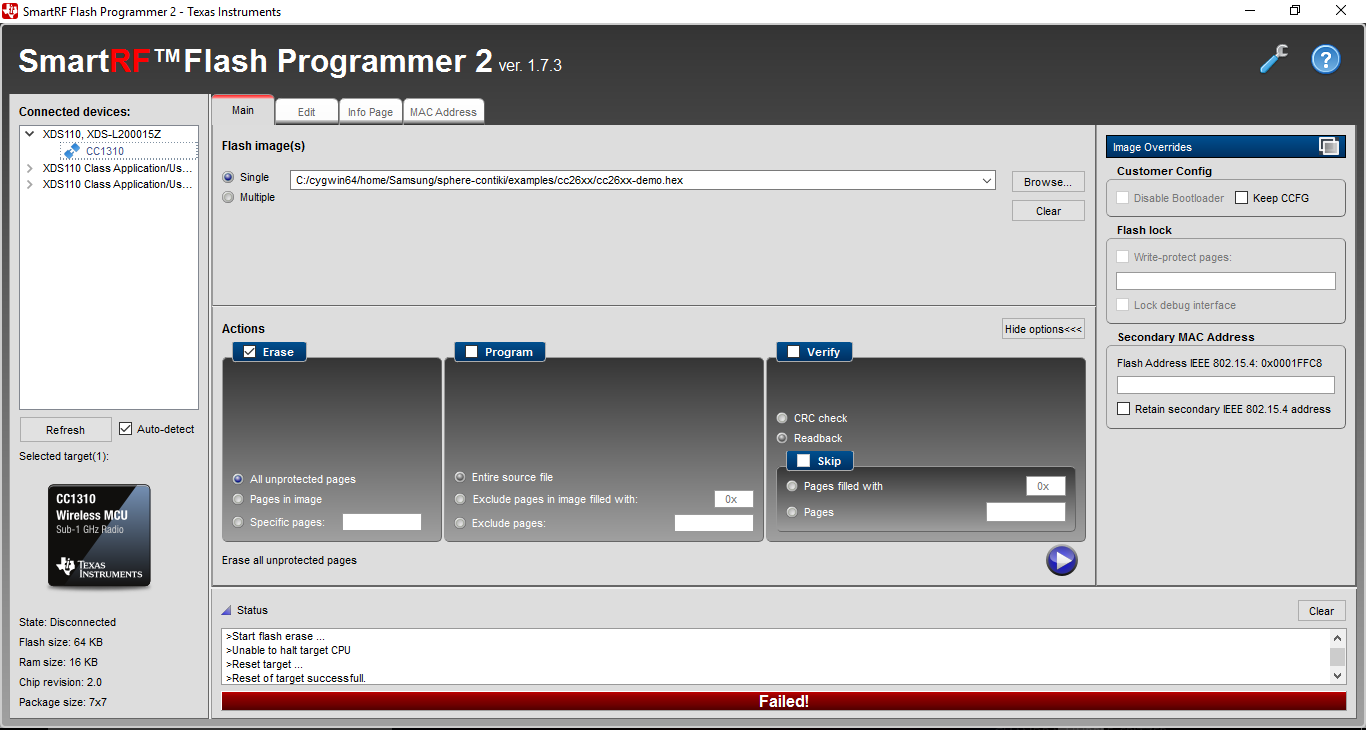Click the Image Overrides window icon
This screenshot has height=730, width=1366.
pyautogui.click(x=1328, y=147)
